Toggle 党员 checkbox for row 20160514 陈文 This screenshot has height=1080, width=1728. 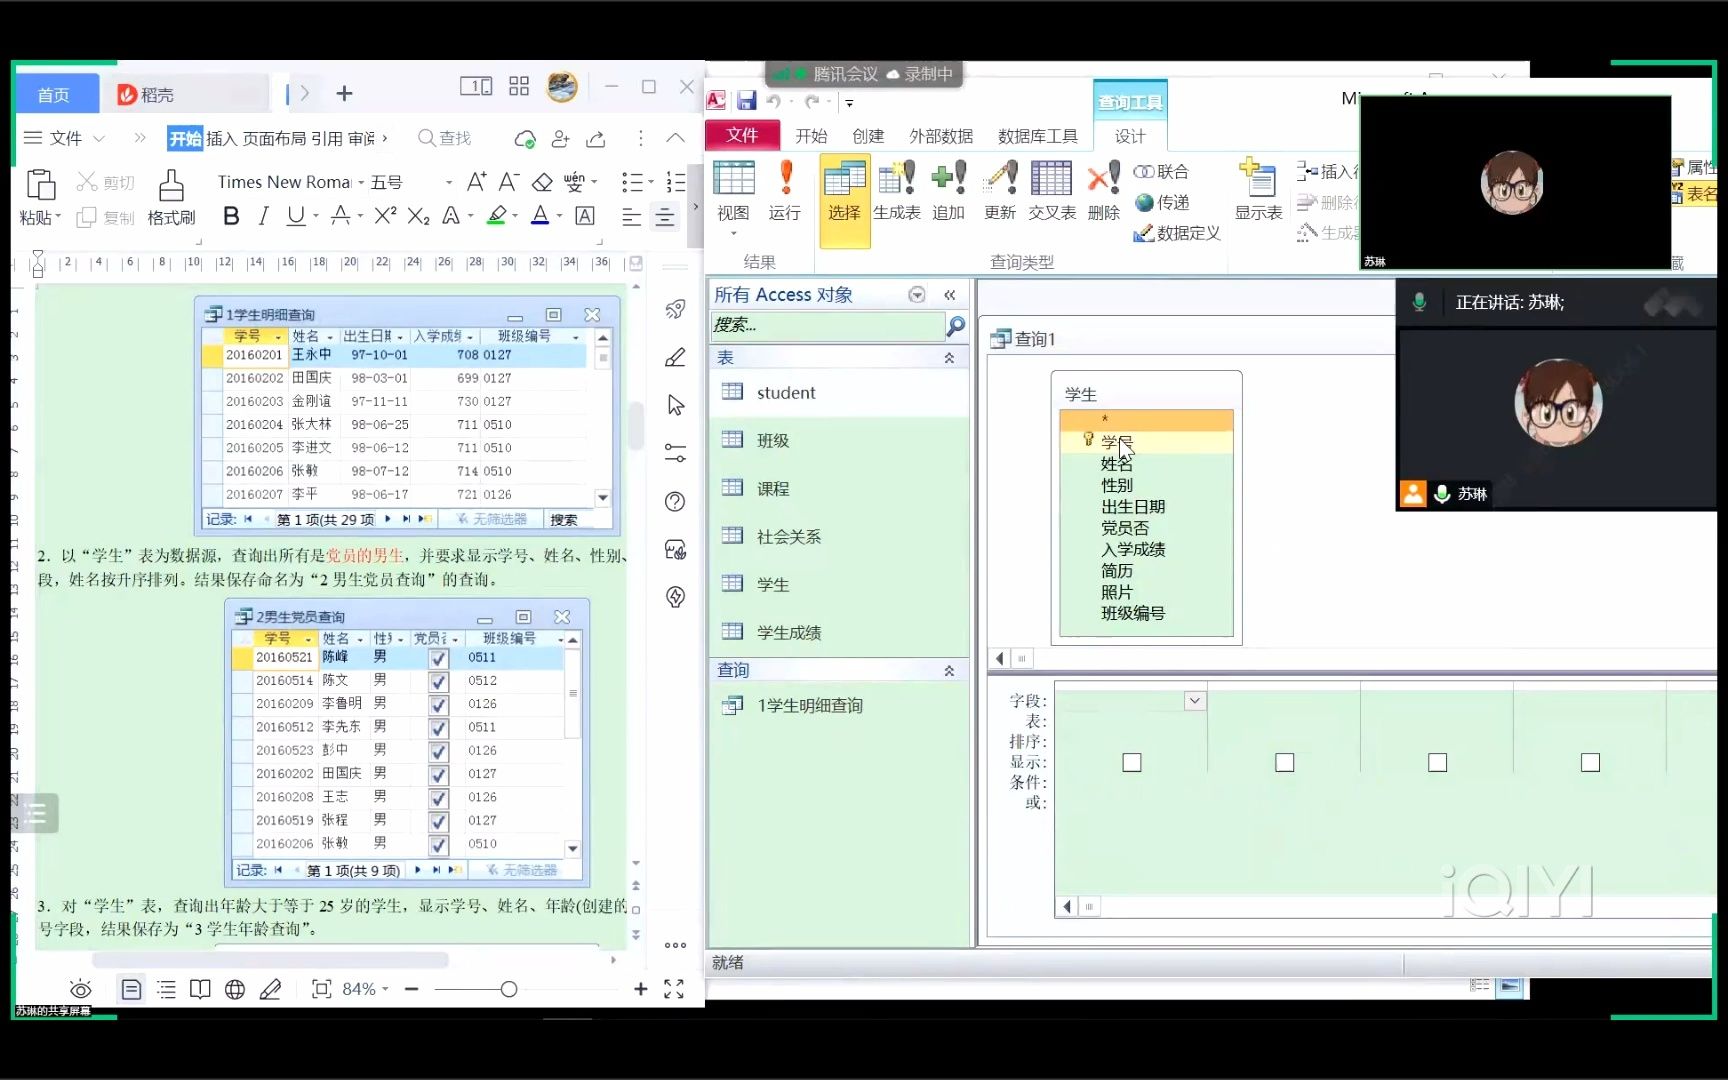[438, 681]
